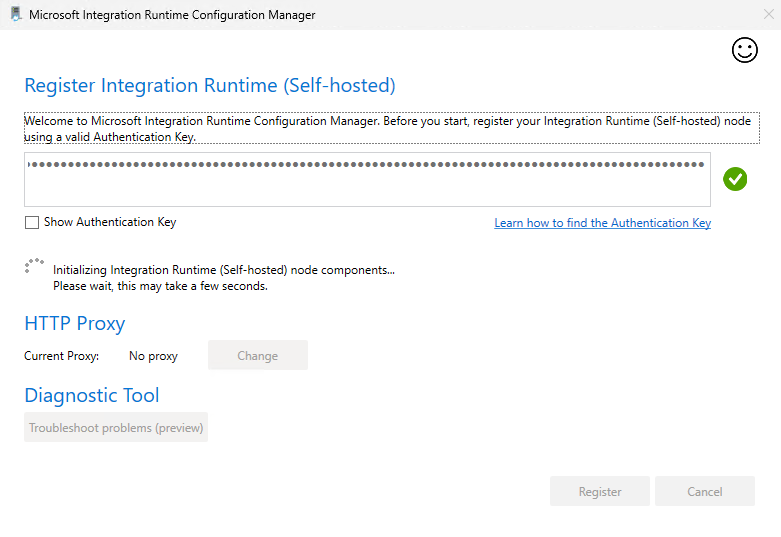Click Troubleshoot problems (preview) button
The width and height of the screenshot is (781, 537).
[116, 428]
